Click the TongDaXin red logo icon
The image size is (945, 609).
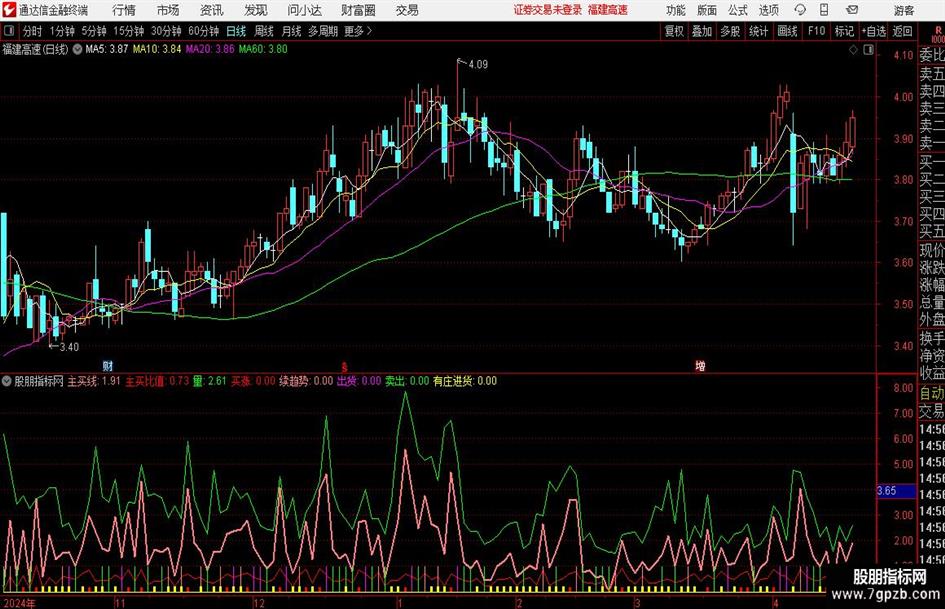tap(8, 10)
